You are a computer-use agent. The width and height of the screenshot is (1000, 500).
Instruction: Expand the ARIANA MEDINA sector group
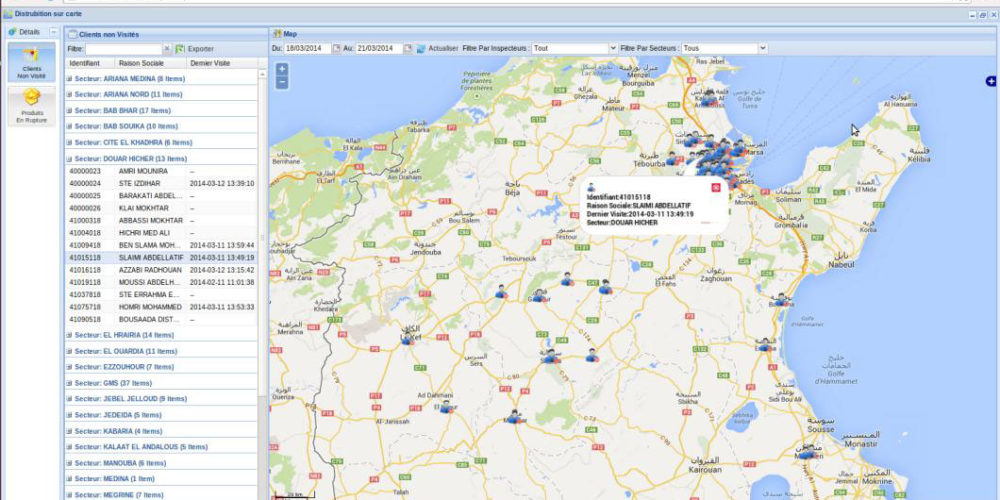tap(69, 78)
